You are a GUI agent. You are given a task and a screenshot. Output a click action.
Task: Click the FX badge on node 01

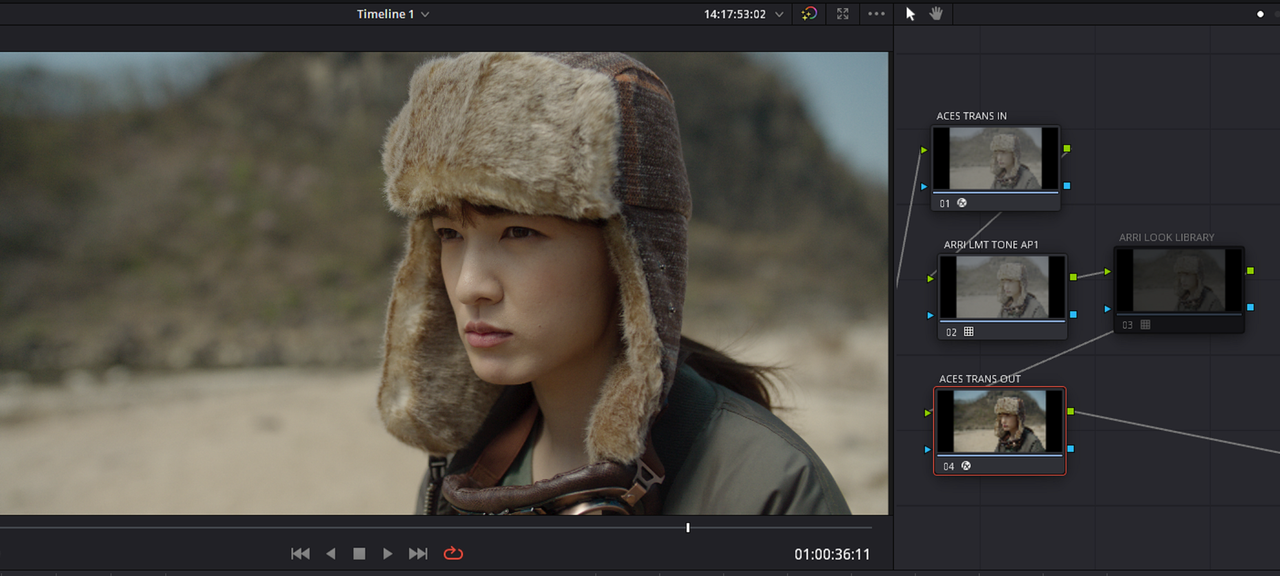point(962,202)
